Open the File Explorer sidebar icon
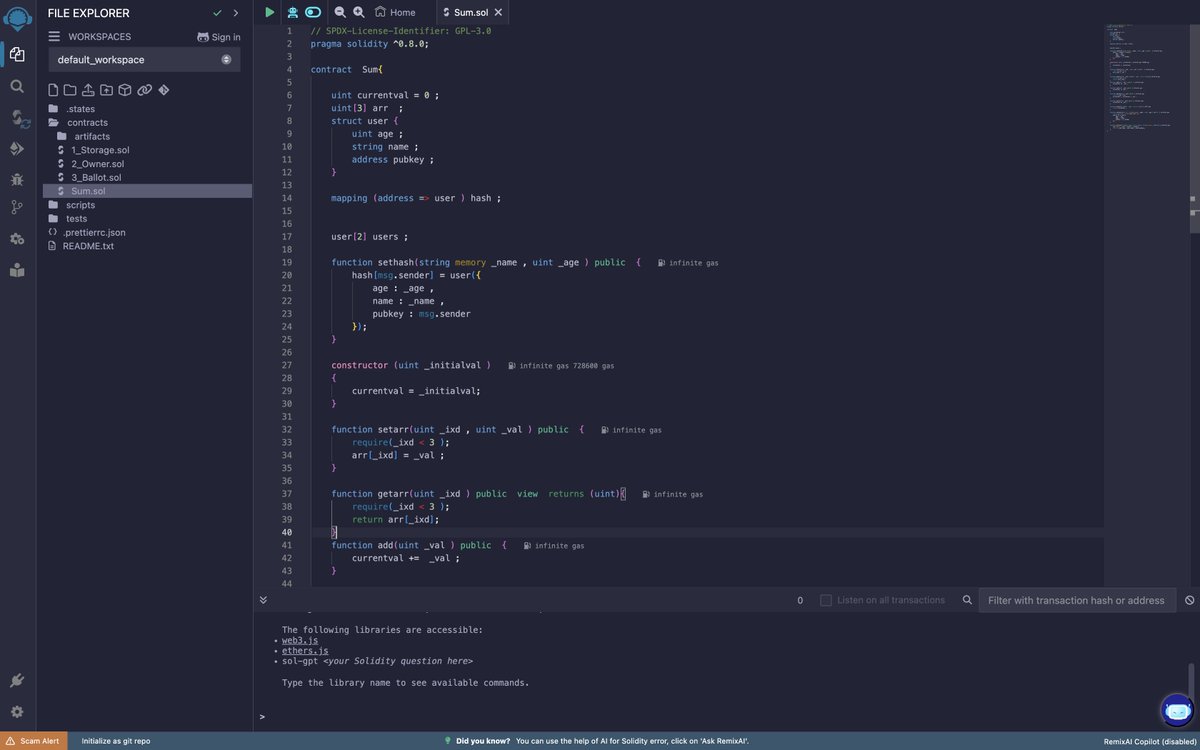 17,54
